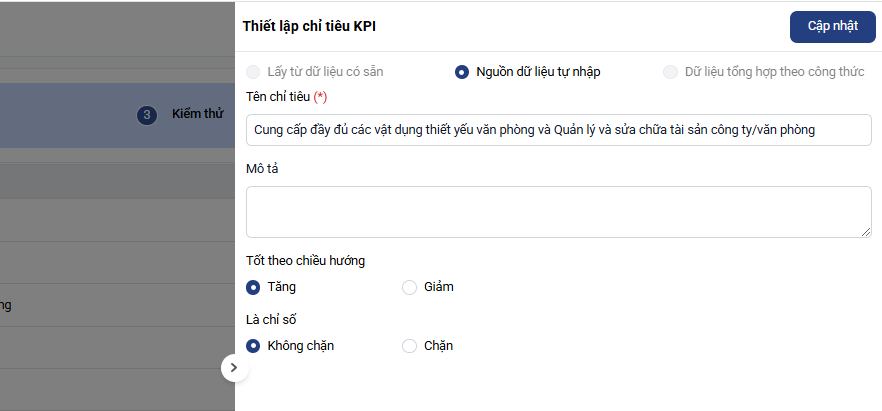Open the 'Kiểm thử' step label
Viewport: 882px width, 411px height.
click(197, 115)
